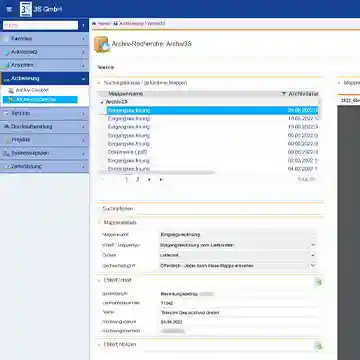Screen dimensions: 360x360
Task: Expand the Druckaufbereitung sidebar section arrow
Action: (83, 127)
